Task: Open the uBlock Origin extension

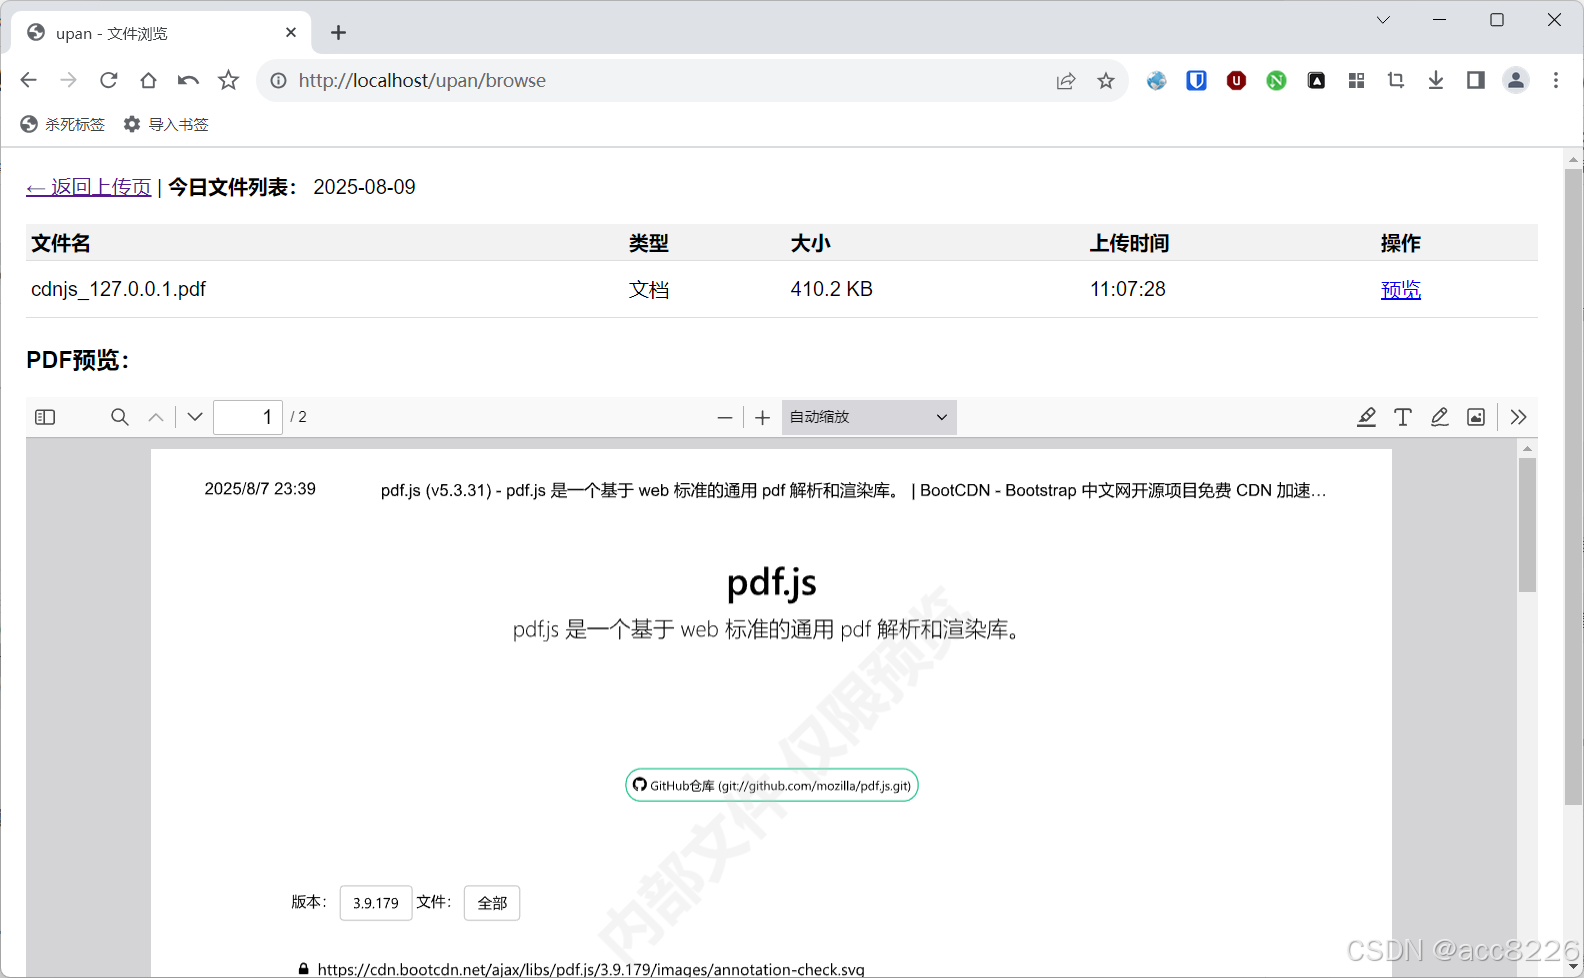Action: pyautogui.click(x=1236, y=80)
